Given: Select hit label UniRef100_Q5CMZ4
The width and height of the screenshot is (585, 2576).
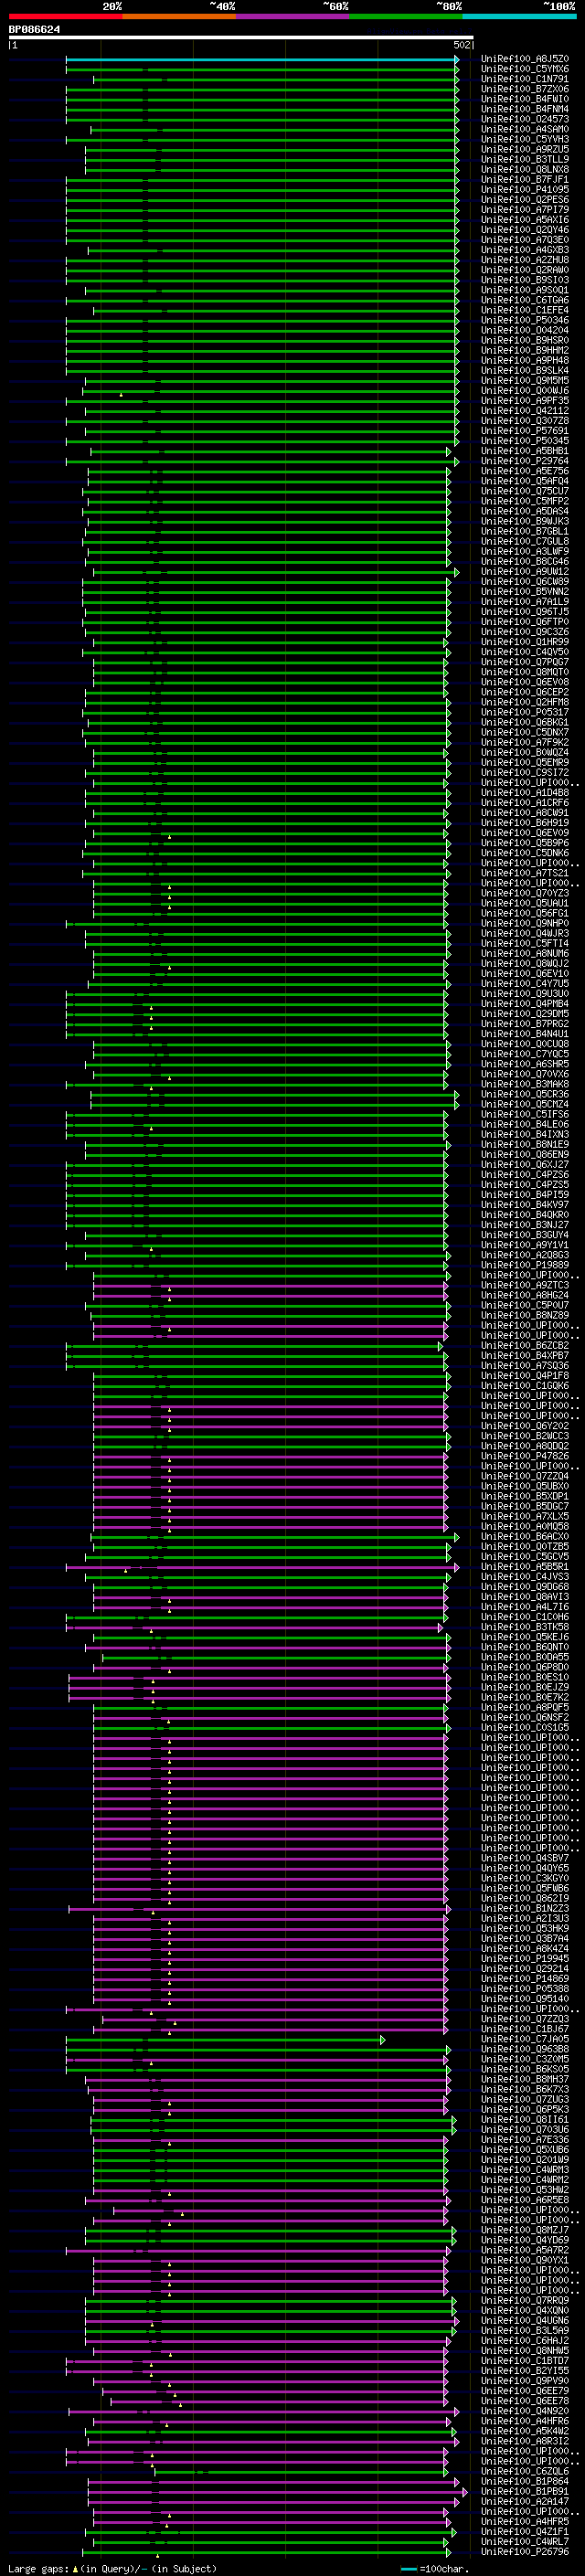Looking at the screenshot, I should pos(524,1104).
